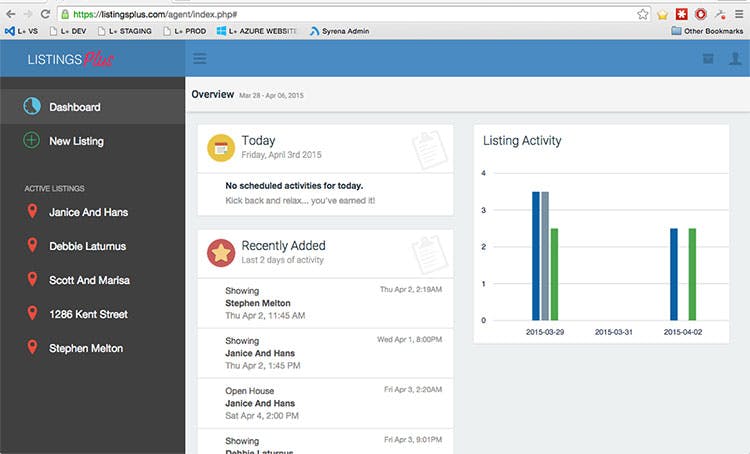Click the Recently Added heading
Screen dimensions: 750x454
pos(283,245)
